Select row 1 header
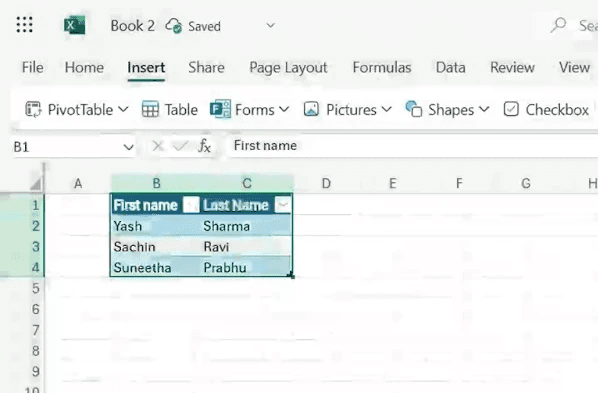598x393 pixels. click(x=22, y=205)
